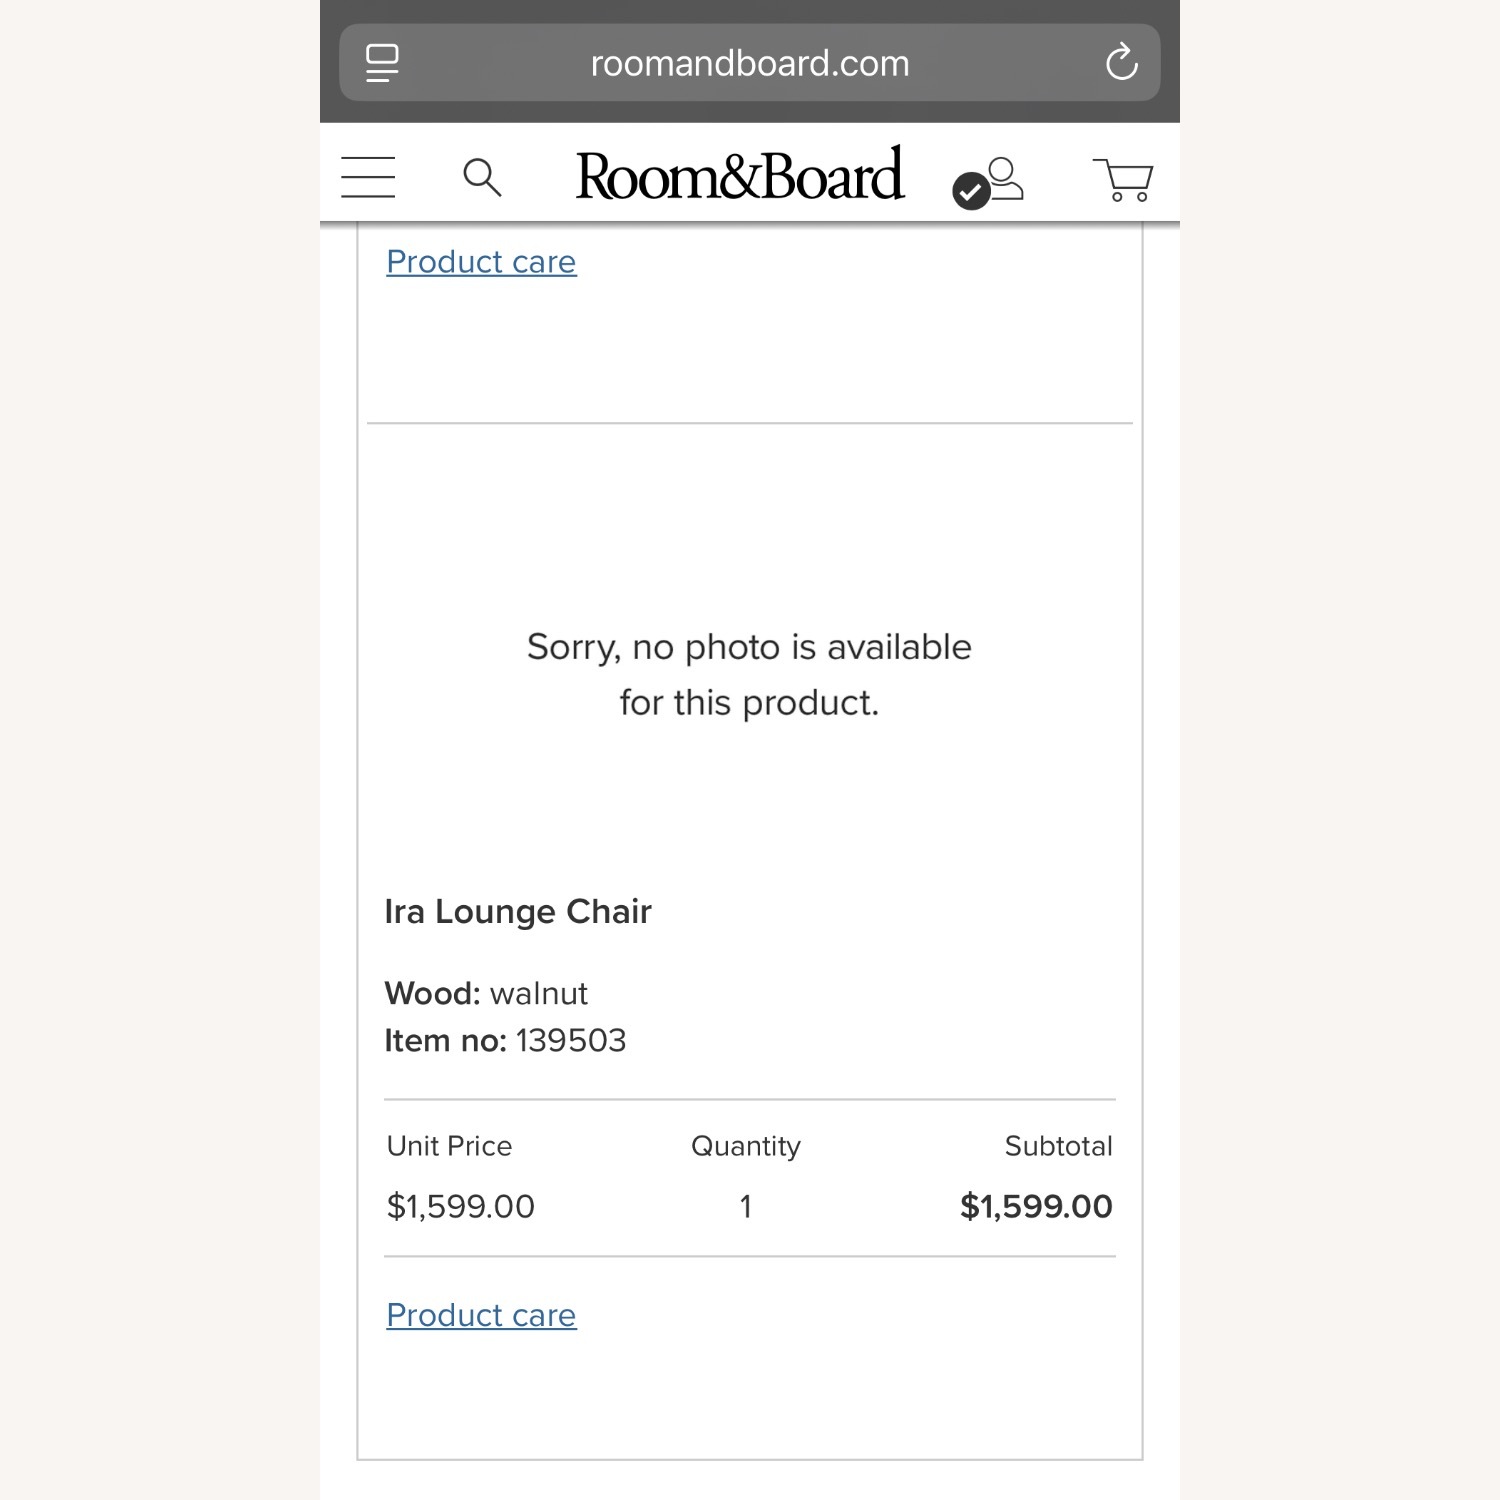Open the bottom Product care link
Viewport: 1500px width, 1500px height.
[x=480, y=1314]
